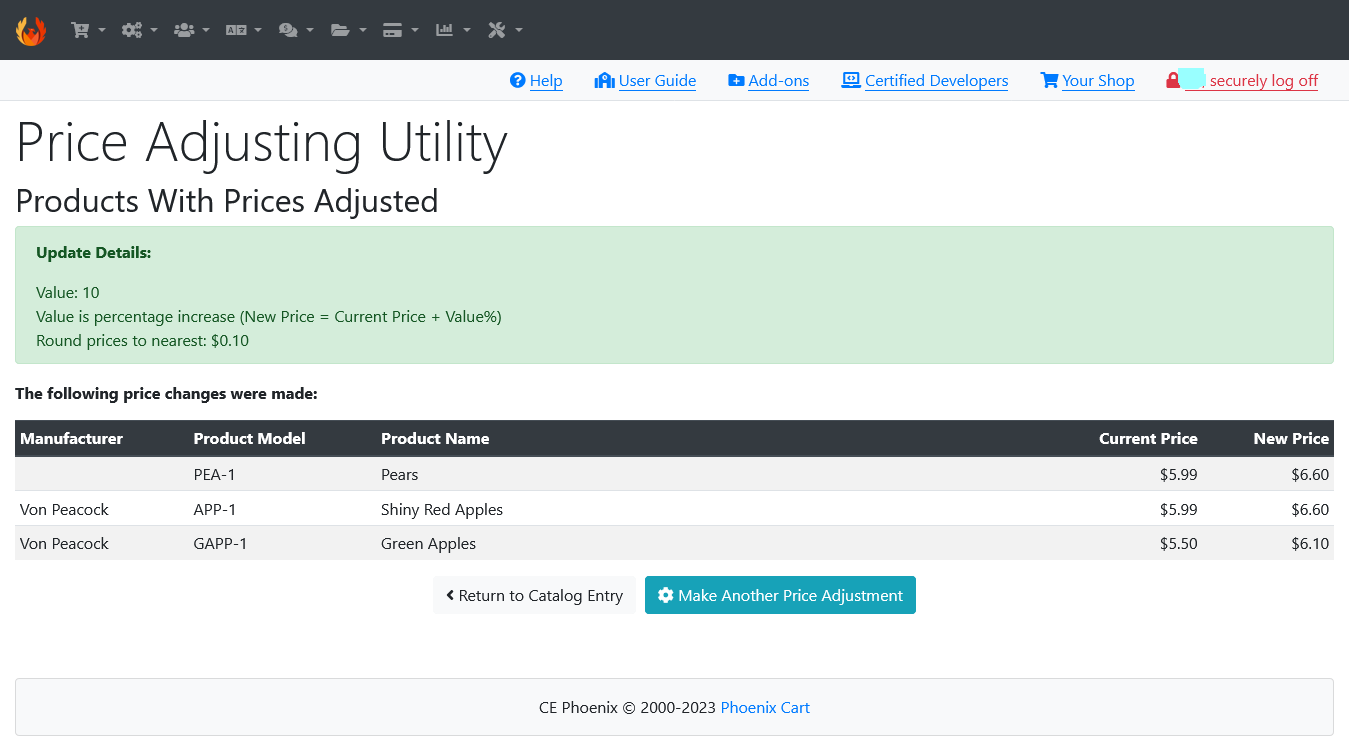Open the wrench and screwdriver tools menu

505,30
